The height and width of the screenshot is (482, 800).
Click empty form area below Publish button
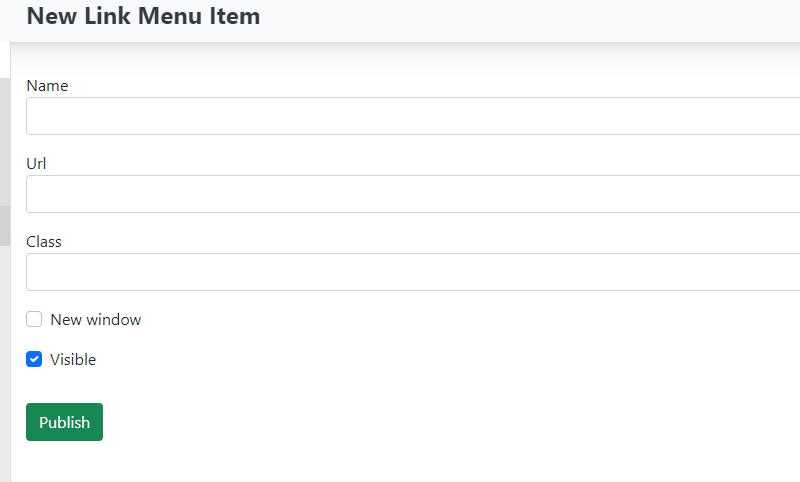point(300,462)
